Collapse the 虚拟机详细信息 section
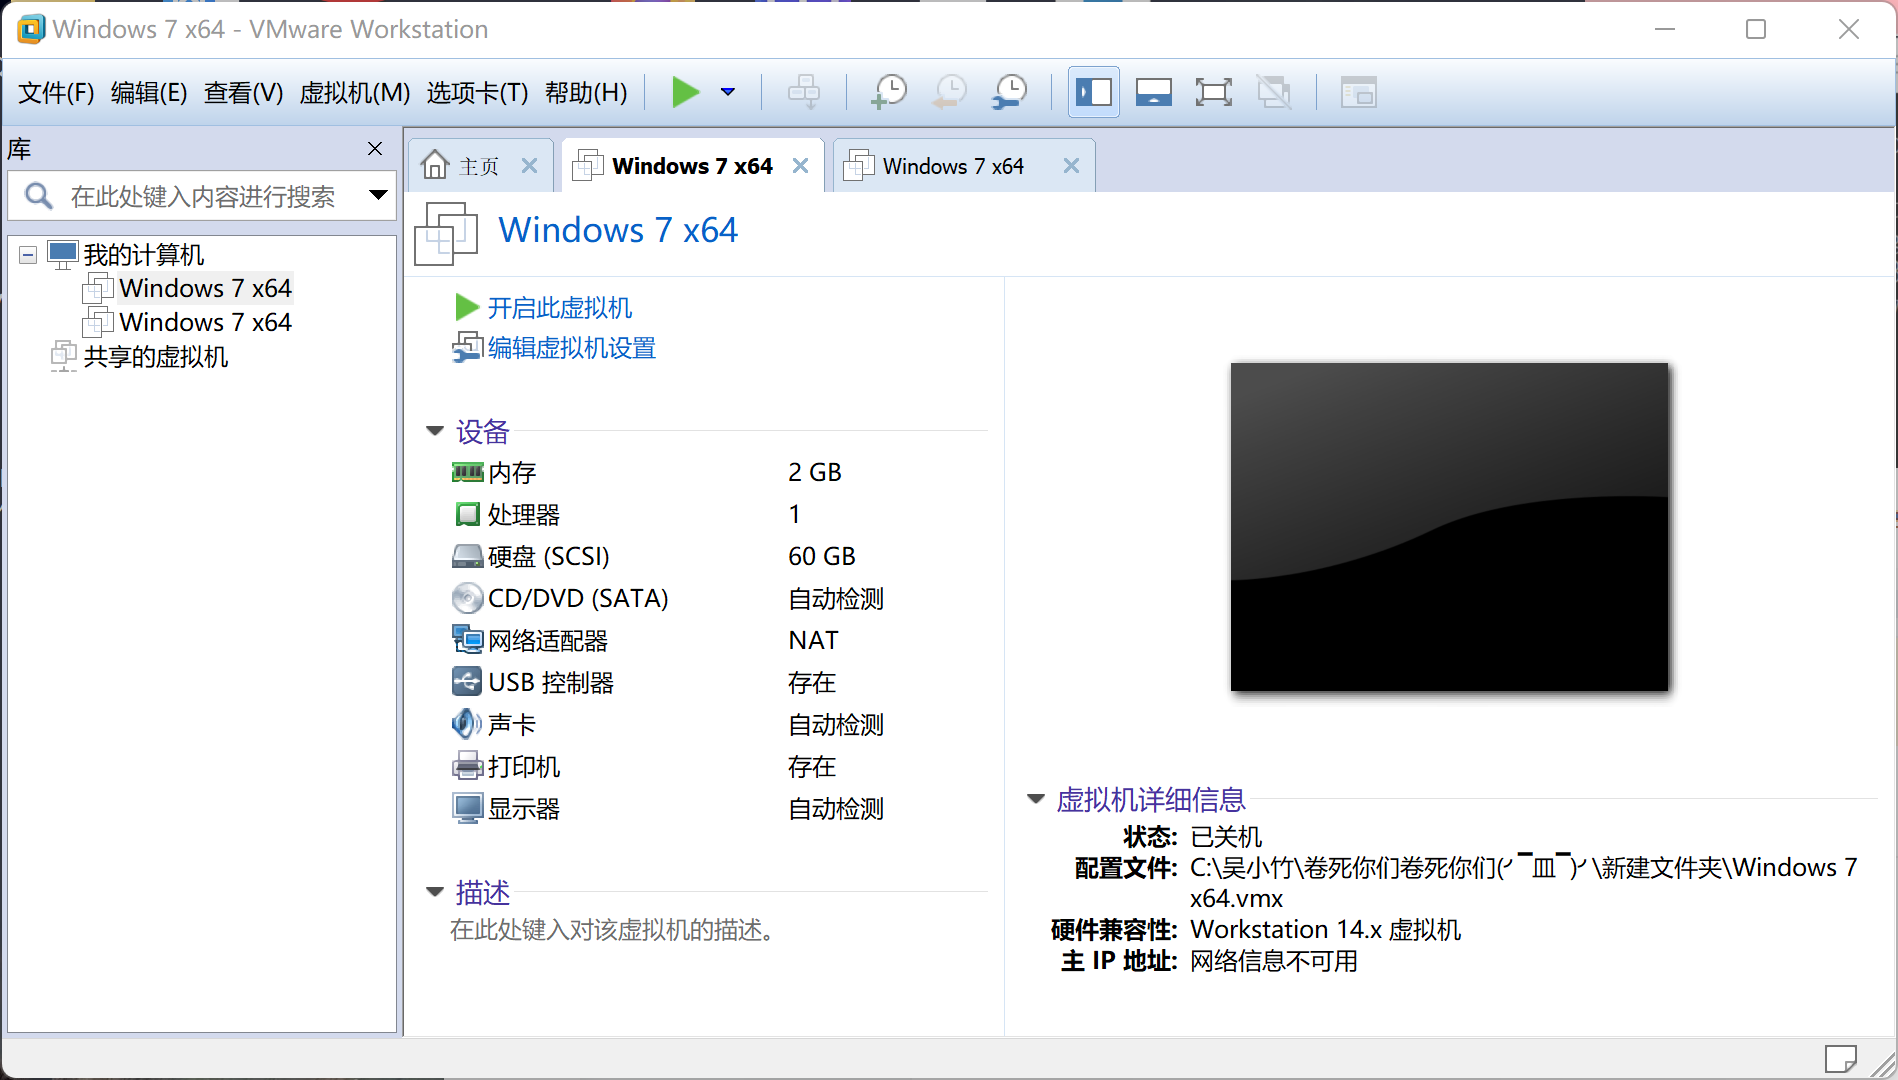This screenshot has height=1080, width=1898. [1036, 799]
